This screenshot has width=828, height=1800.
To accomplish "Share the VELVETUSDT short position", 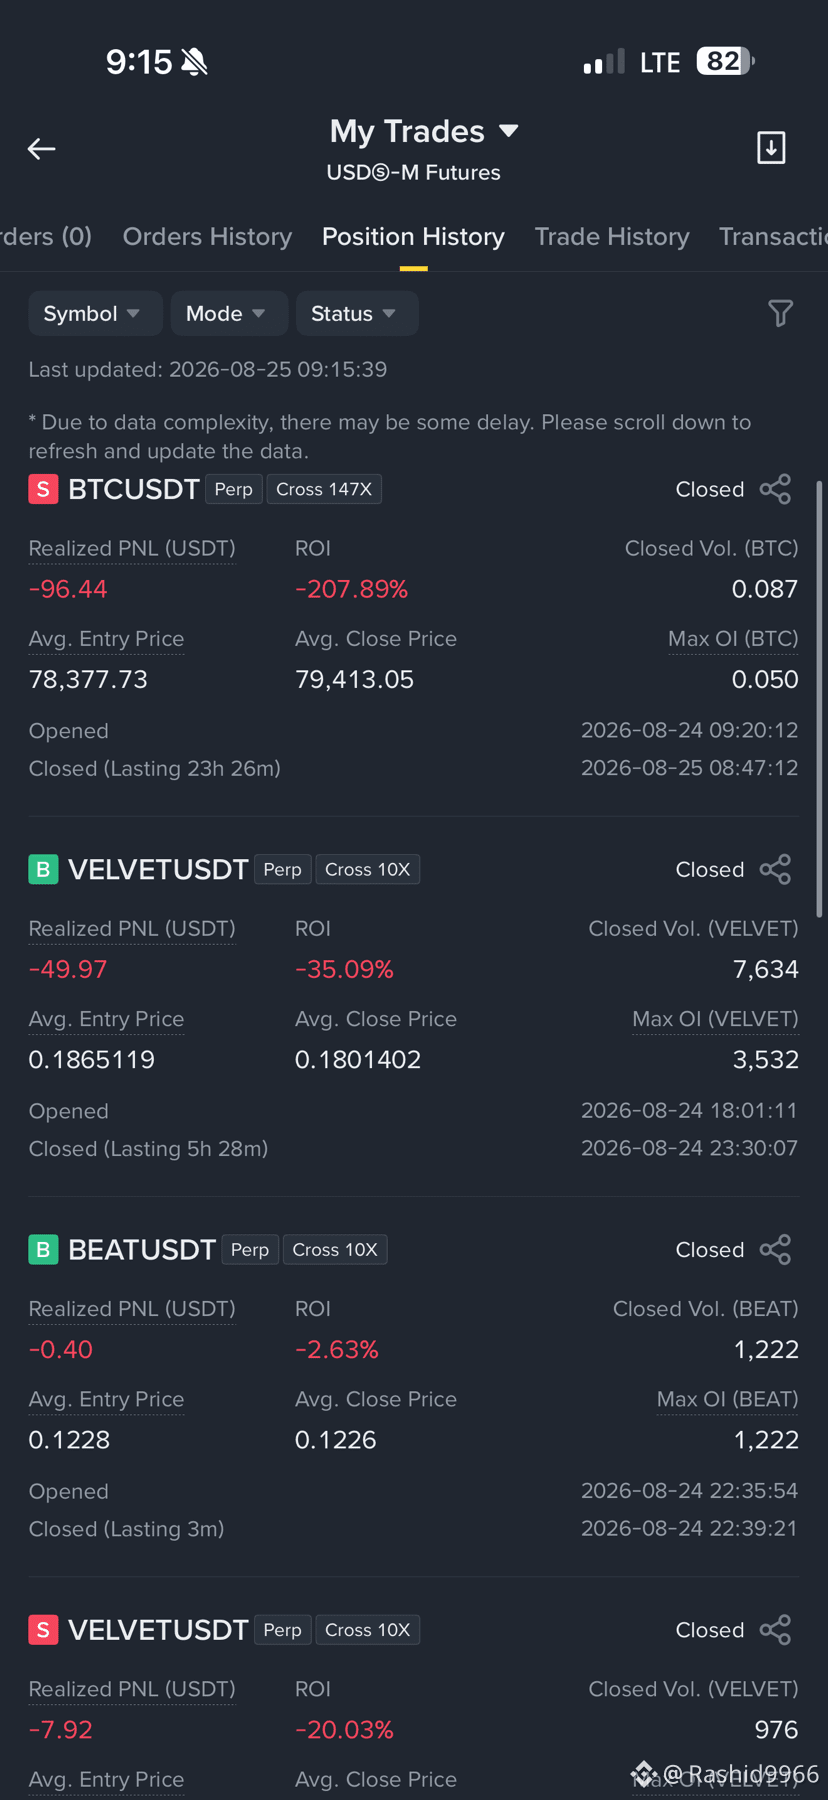I will 775,1629.
